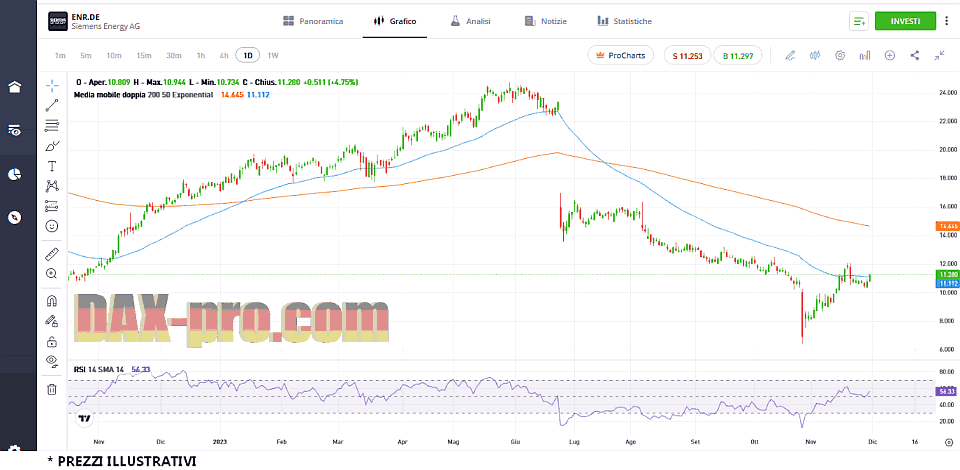Click the green 11.280 current price label
This screenshot has width=960, height=470.
tap(948, 275)
